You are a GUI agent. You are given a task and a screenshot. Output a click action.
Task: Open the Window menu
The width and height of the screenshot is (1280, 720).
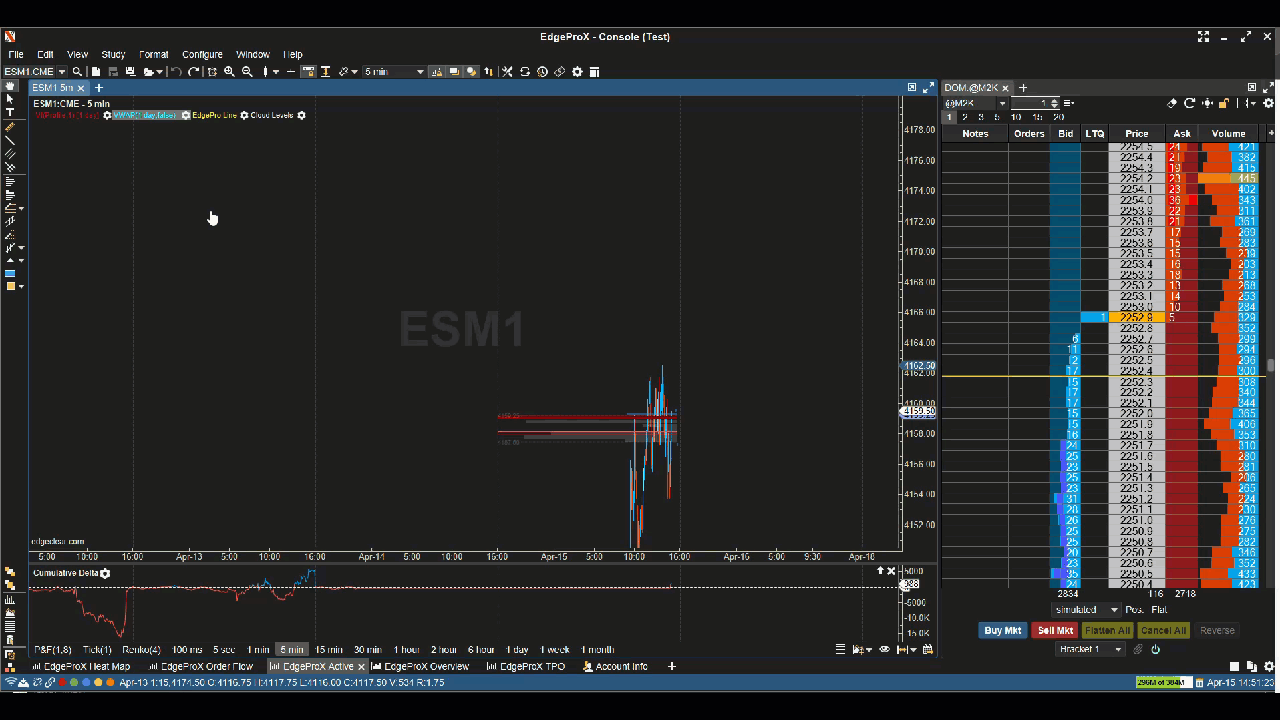pos(253,55)
